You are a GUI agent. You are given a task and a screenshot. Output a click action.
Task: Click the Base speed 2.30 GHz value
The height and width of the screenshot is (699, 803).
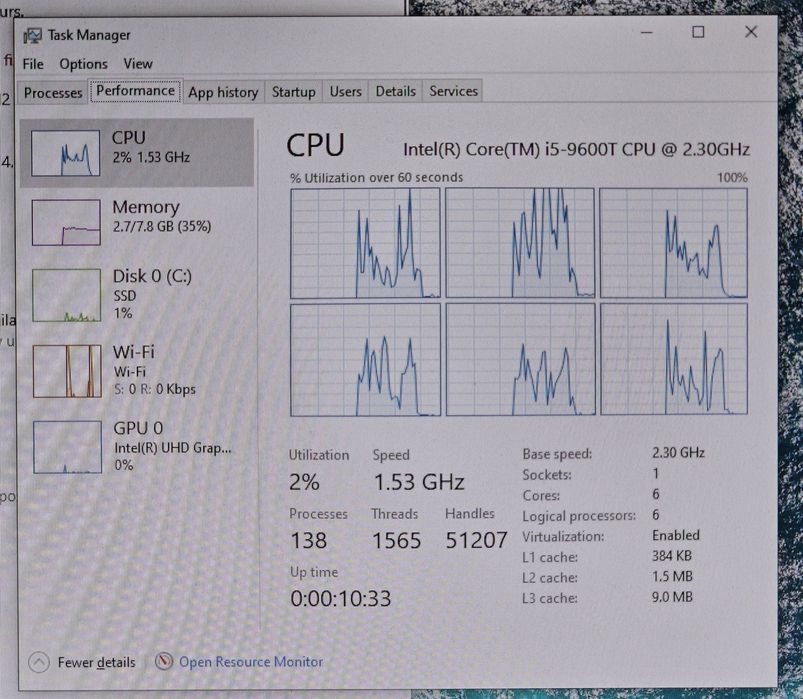coord(678,453)
